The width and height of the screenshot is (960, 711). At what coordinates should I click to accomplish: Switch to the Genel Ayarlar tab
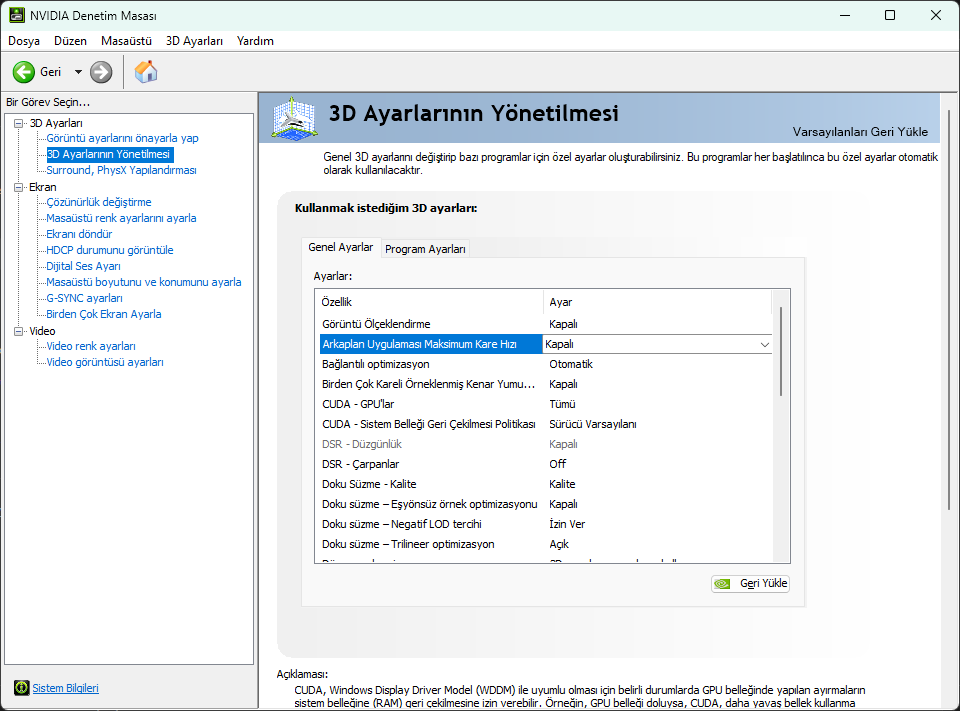(x=340, y=247)
